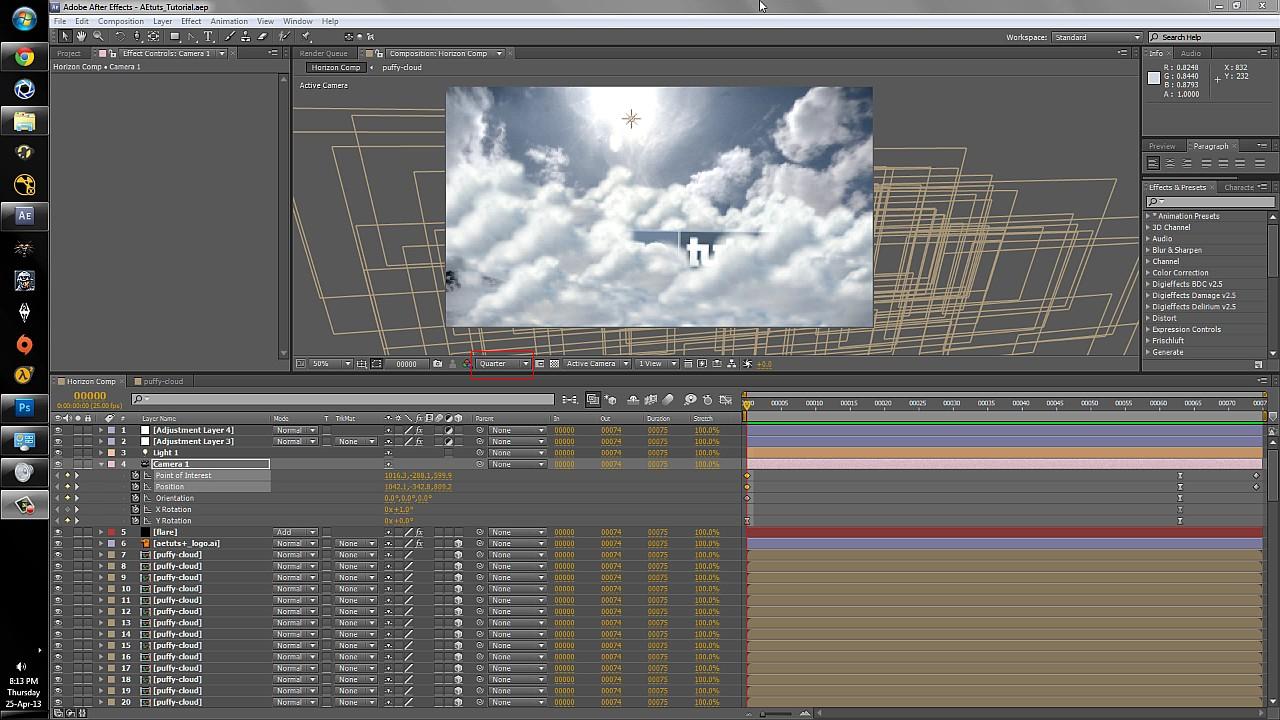This screenshot has width=1280, height=720.
Task: Select the Unified Camera tool
Action: (137, 36)
